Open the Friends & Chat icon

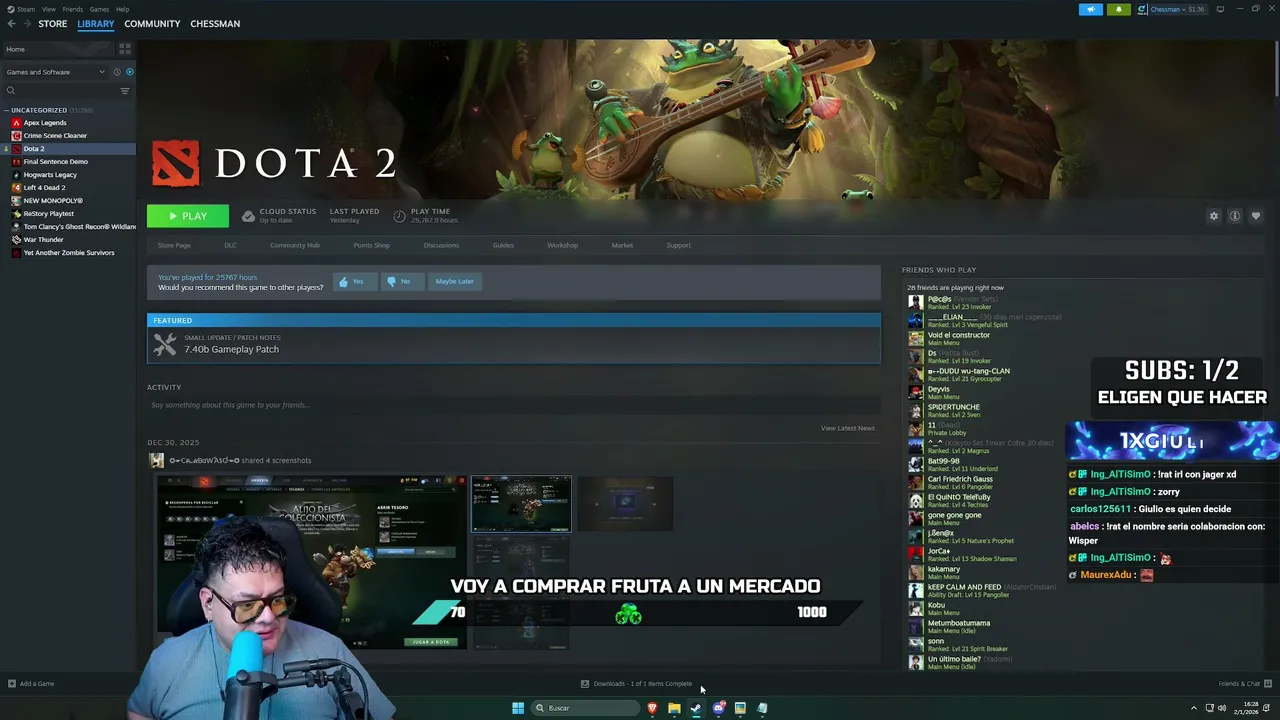pos(1268,684)
